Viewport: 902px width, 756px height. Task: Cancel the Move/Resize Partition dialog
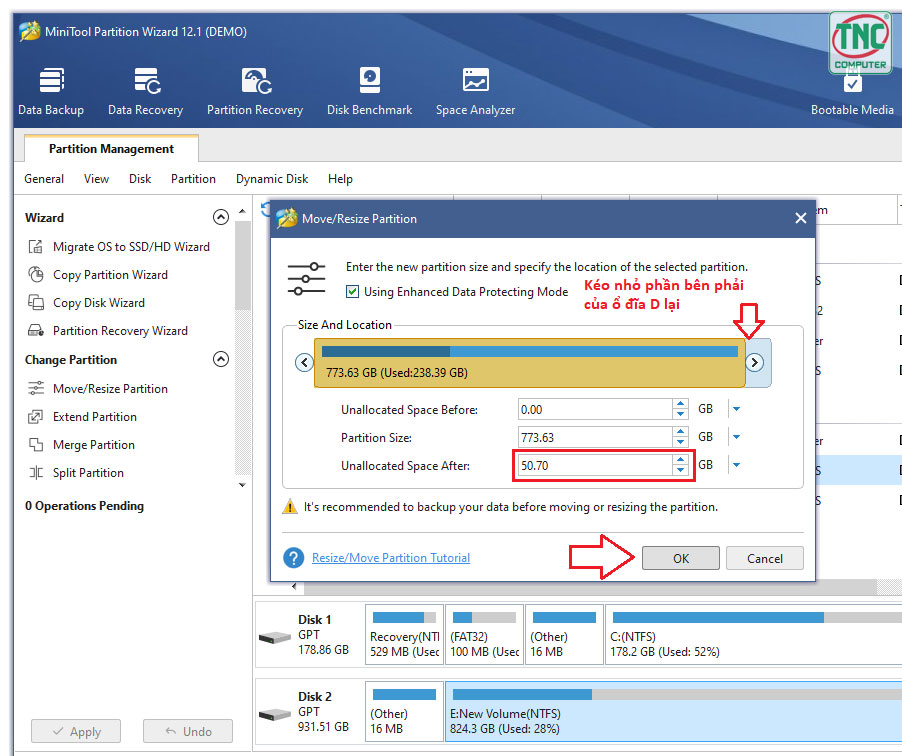click(x=765, y=558)
